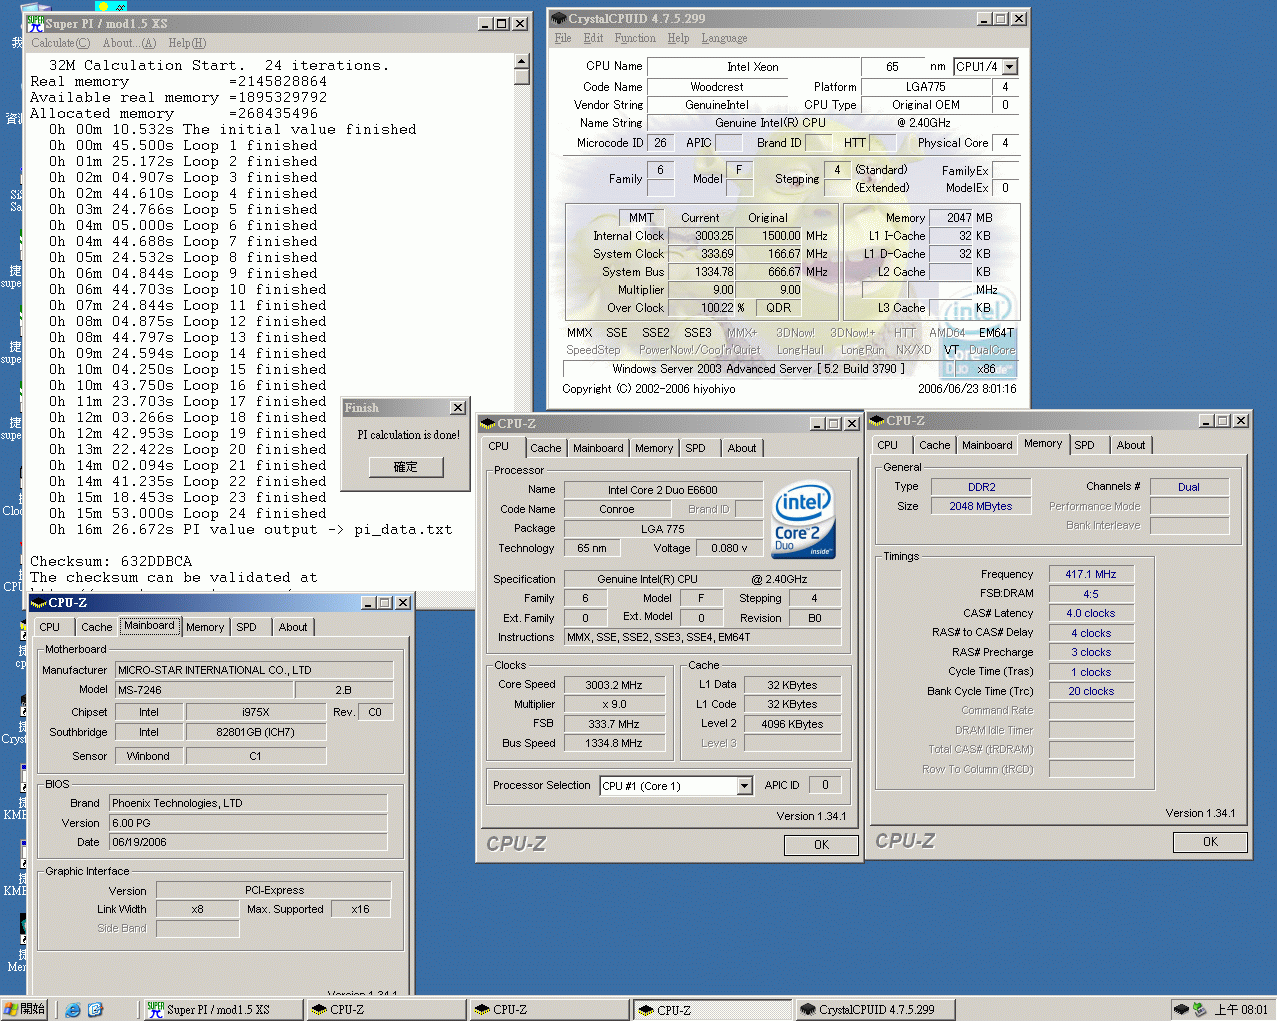The height and width of the screenshot is (1021, 1277).
Task: Open the Help(H) menu in Super PI
Action: pyautogui.click(x=187, y=43)
